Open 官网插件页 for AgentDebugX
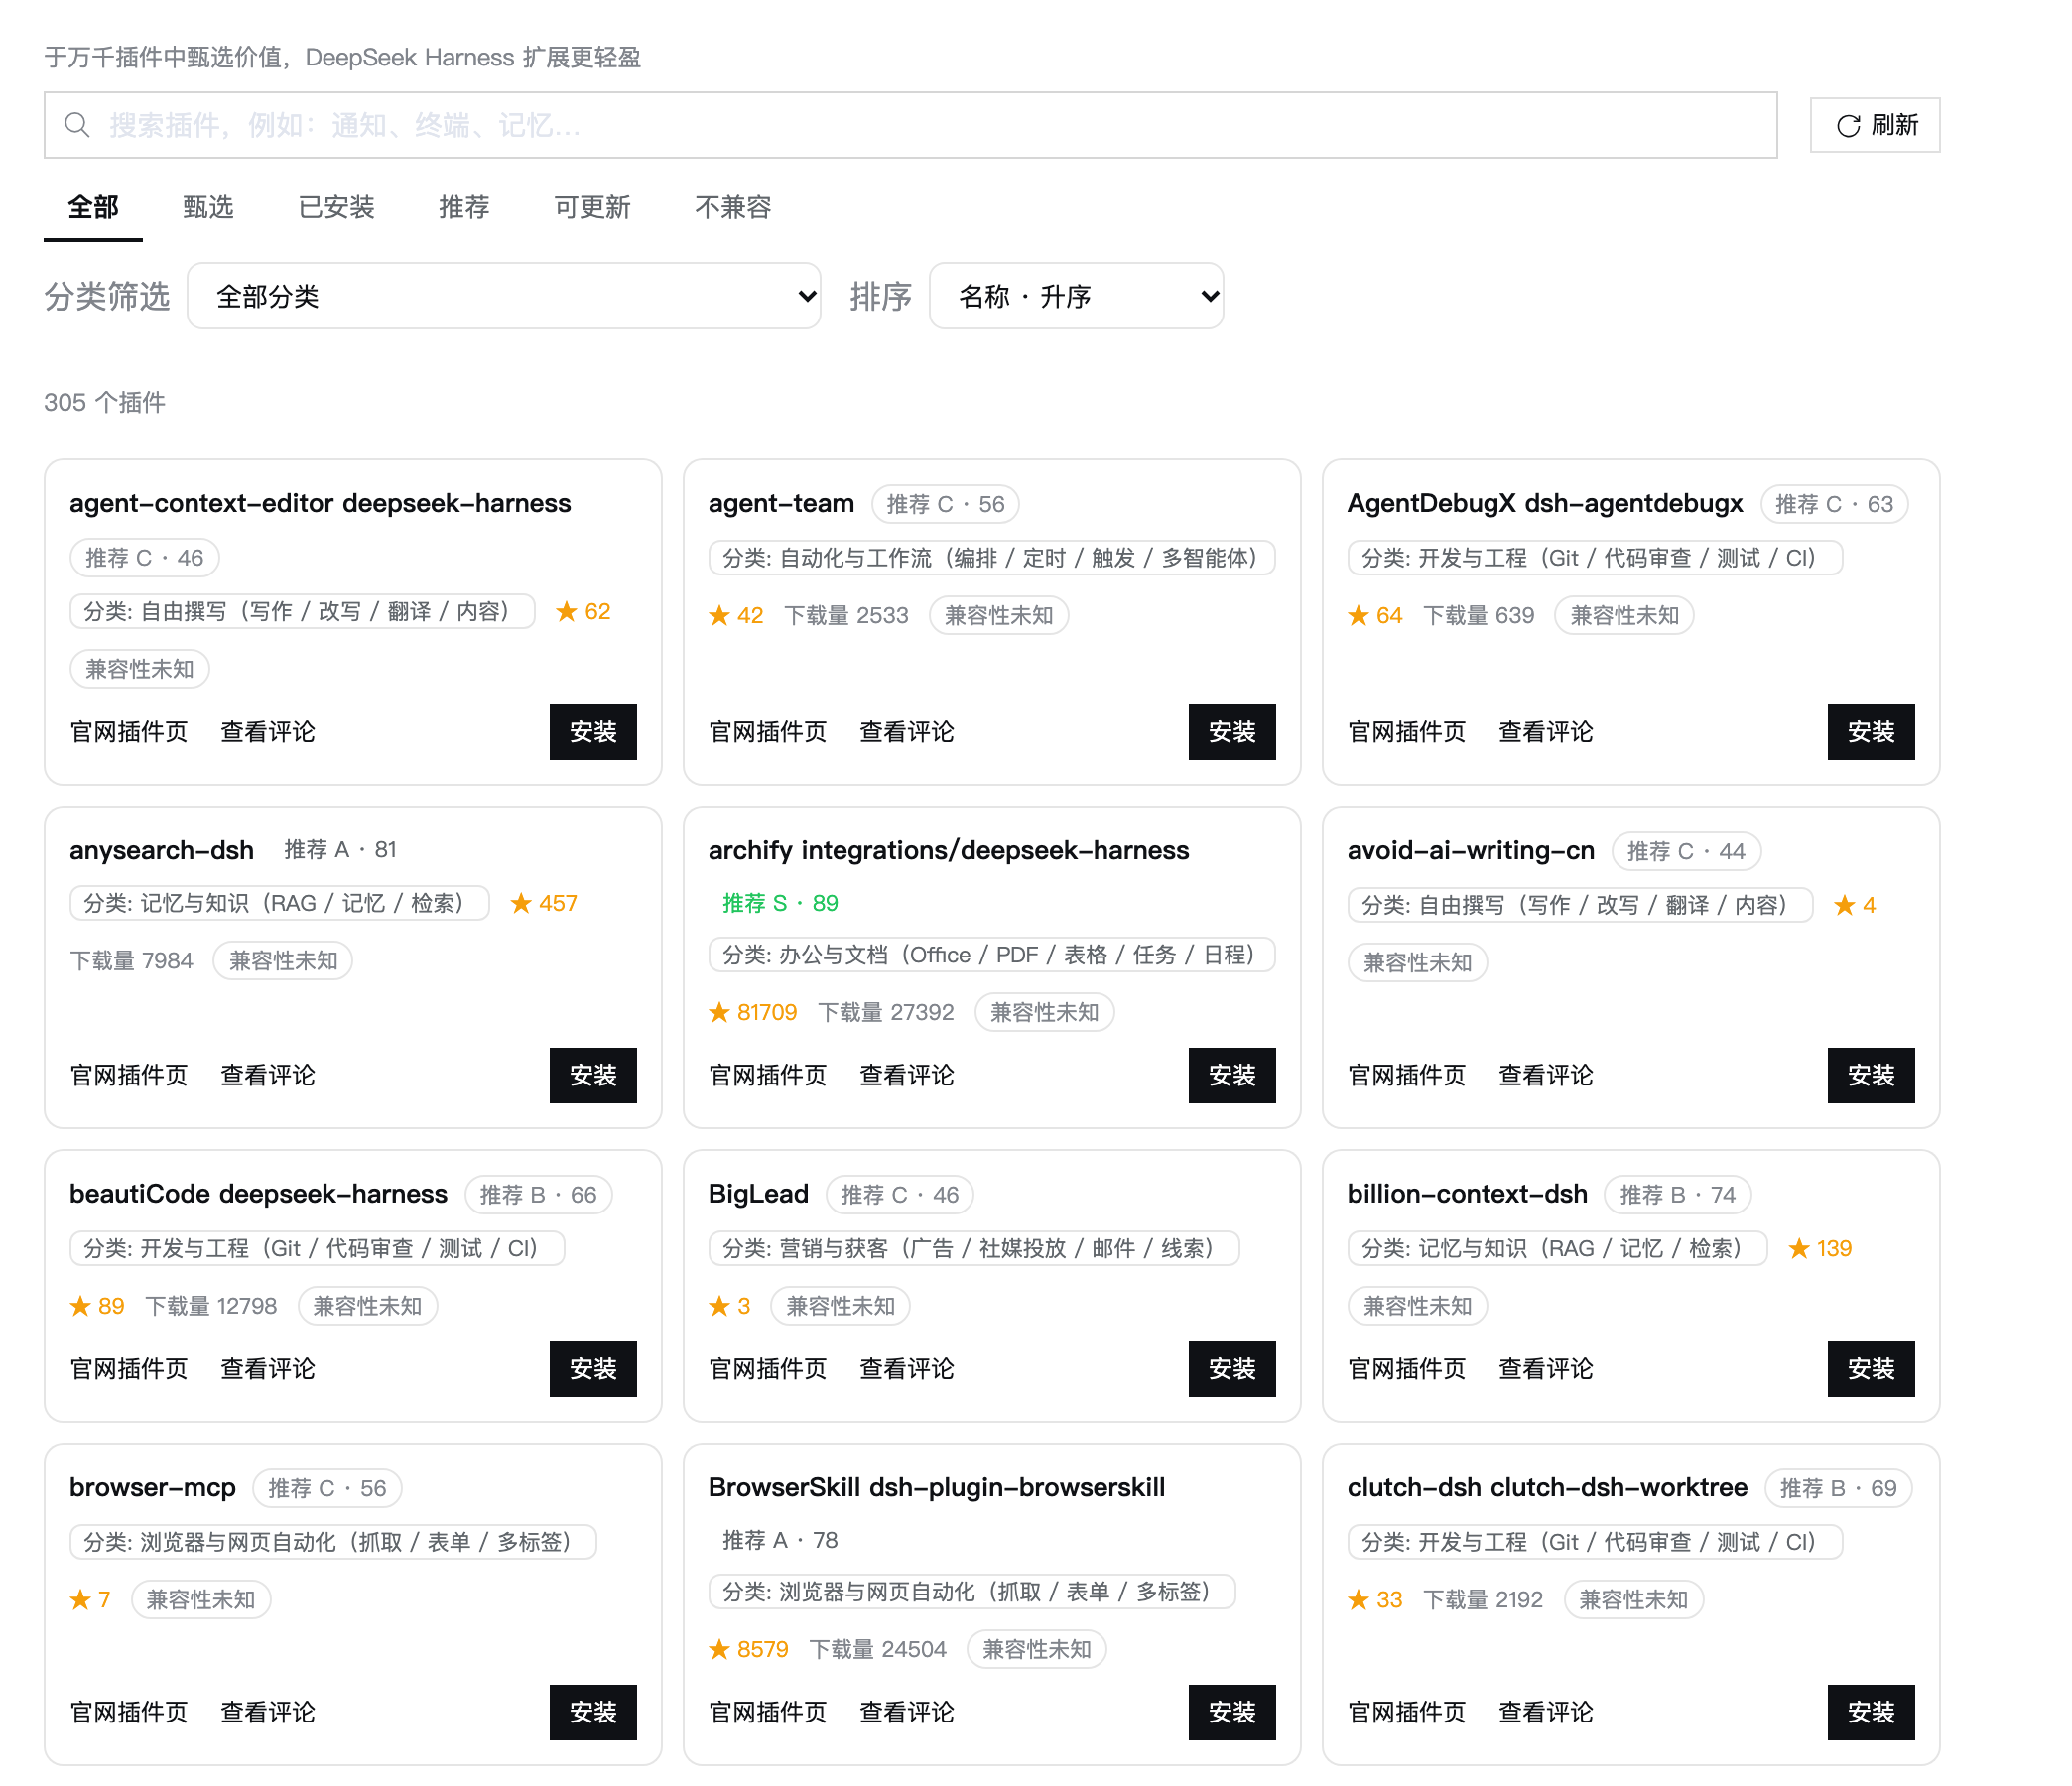The image size is (2072, 1786). (x=1407, y=732)
